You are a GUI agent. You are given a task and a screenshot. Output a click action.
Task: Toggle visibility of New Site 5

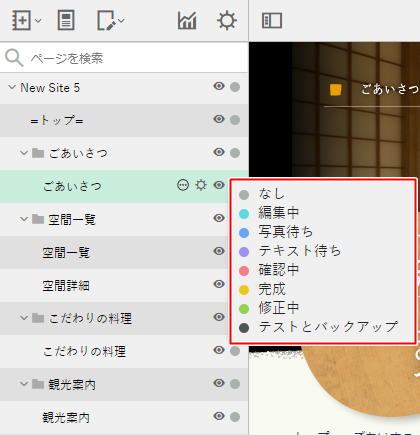[x=219, y=86]
